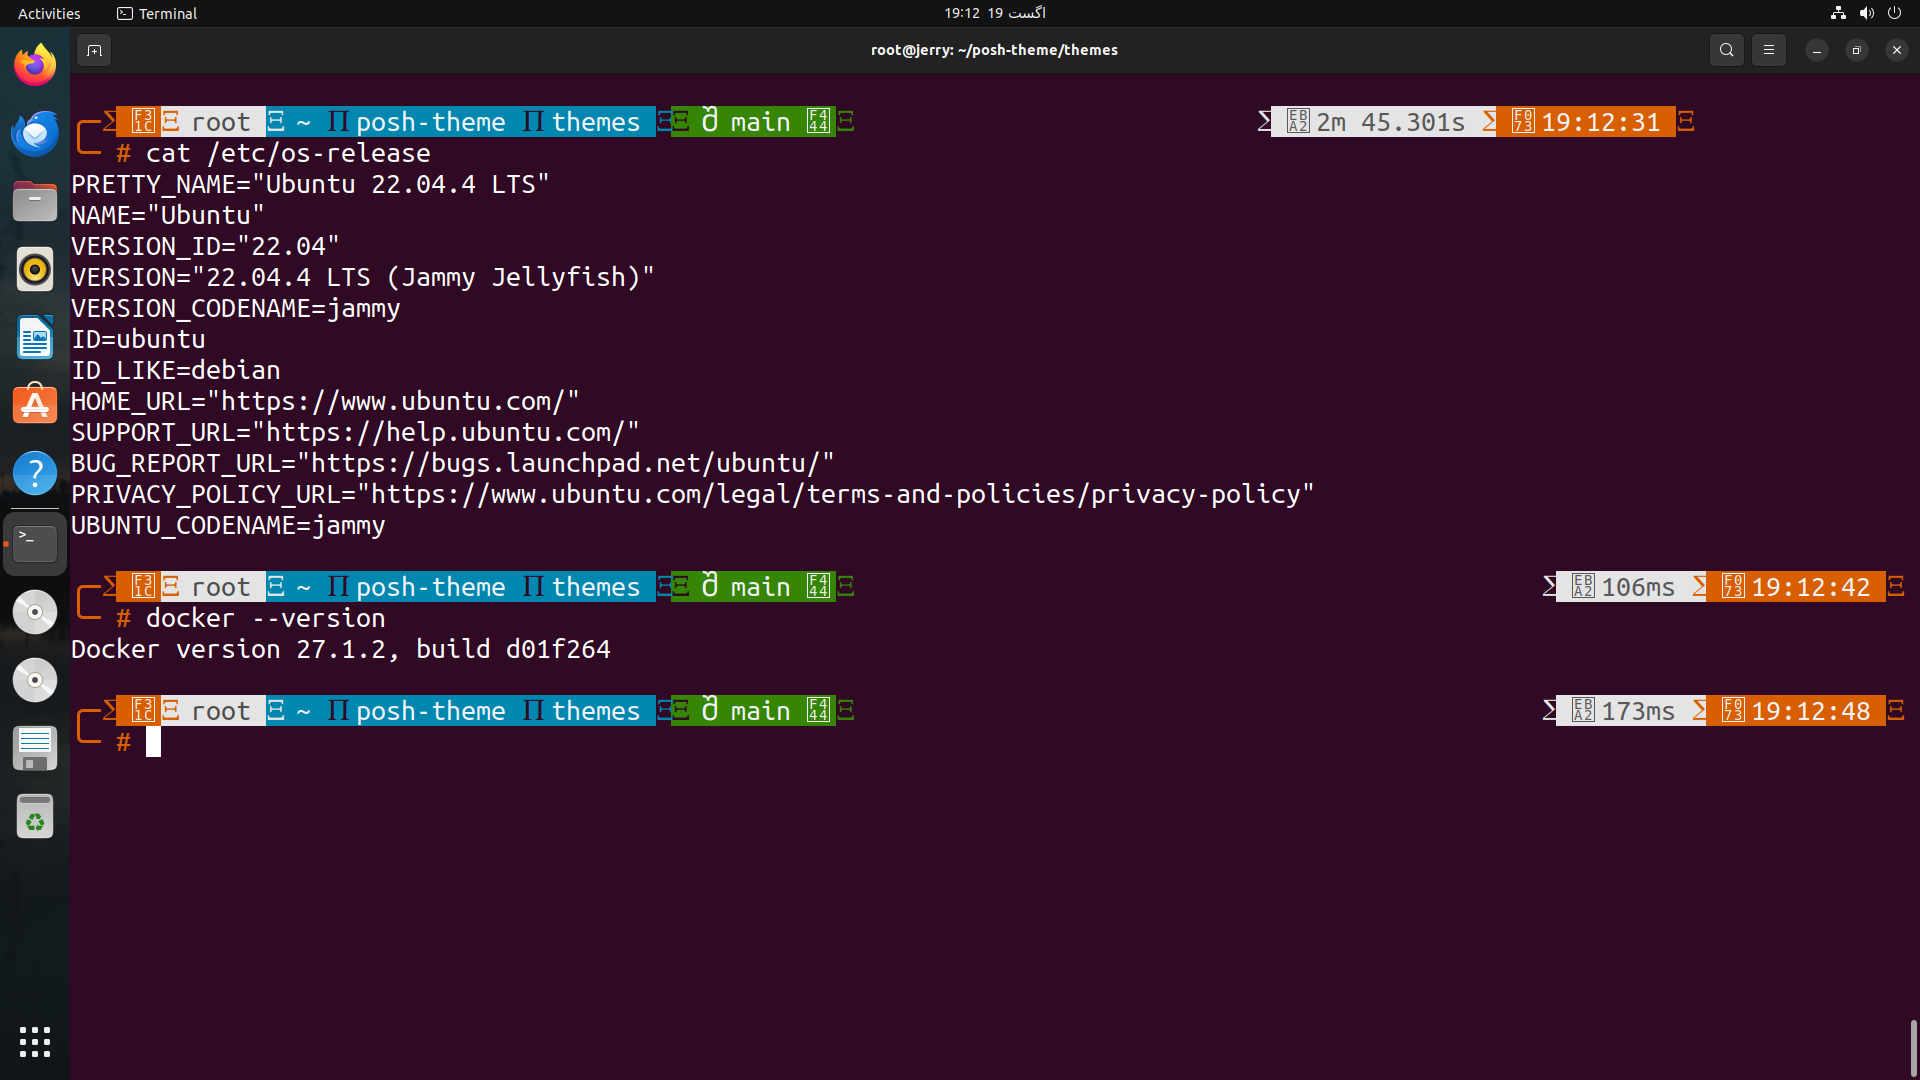Click the VERSION_ID="22.04" line

point(206,246)
